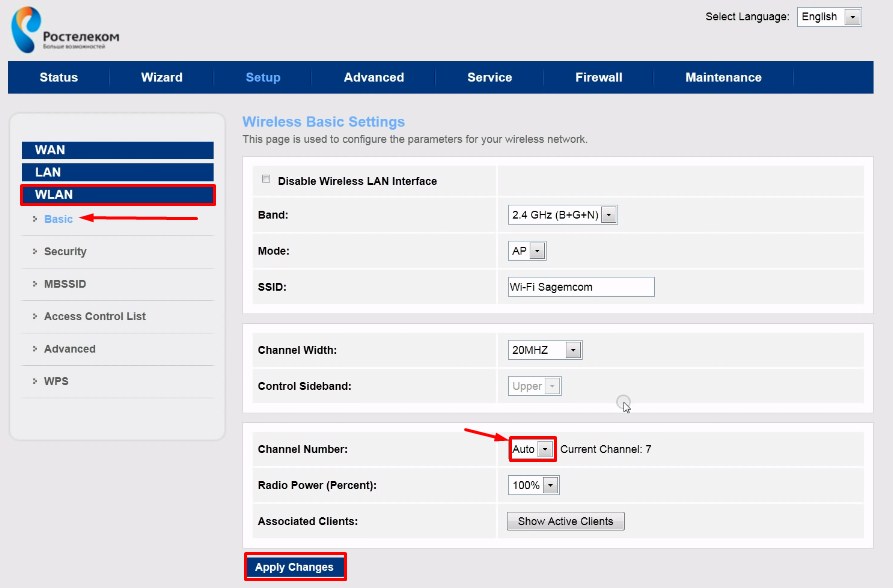Select LAN in the sidebar
Screen dimensions: 893x588
[118, 172]
